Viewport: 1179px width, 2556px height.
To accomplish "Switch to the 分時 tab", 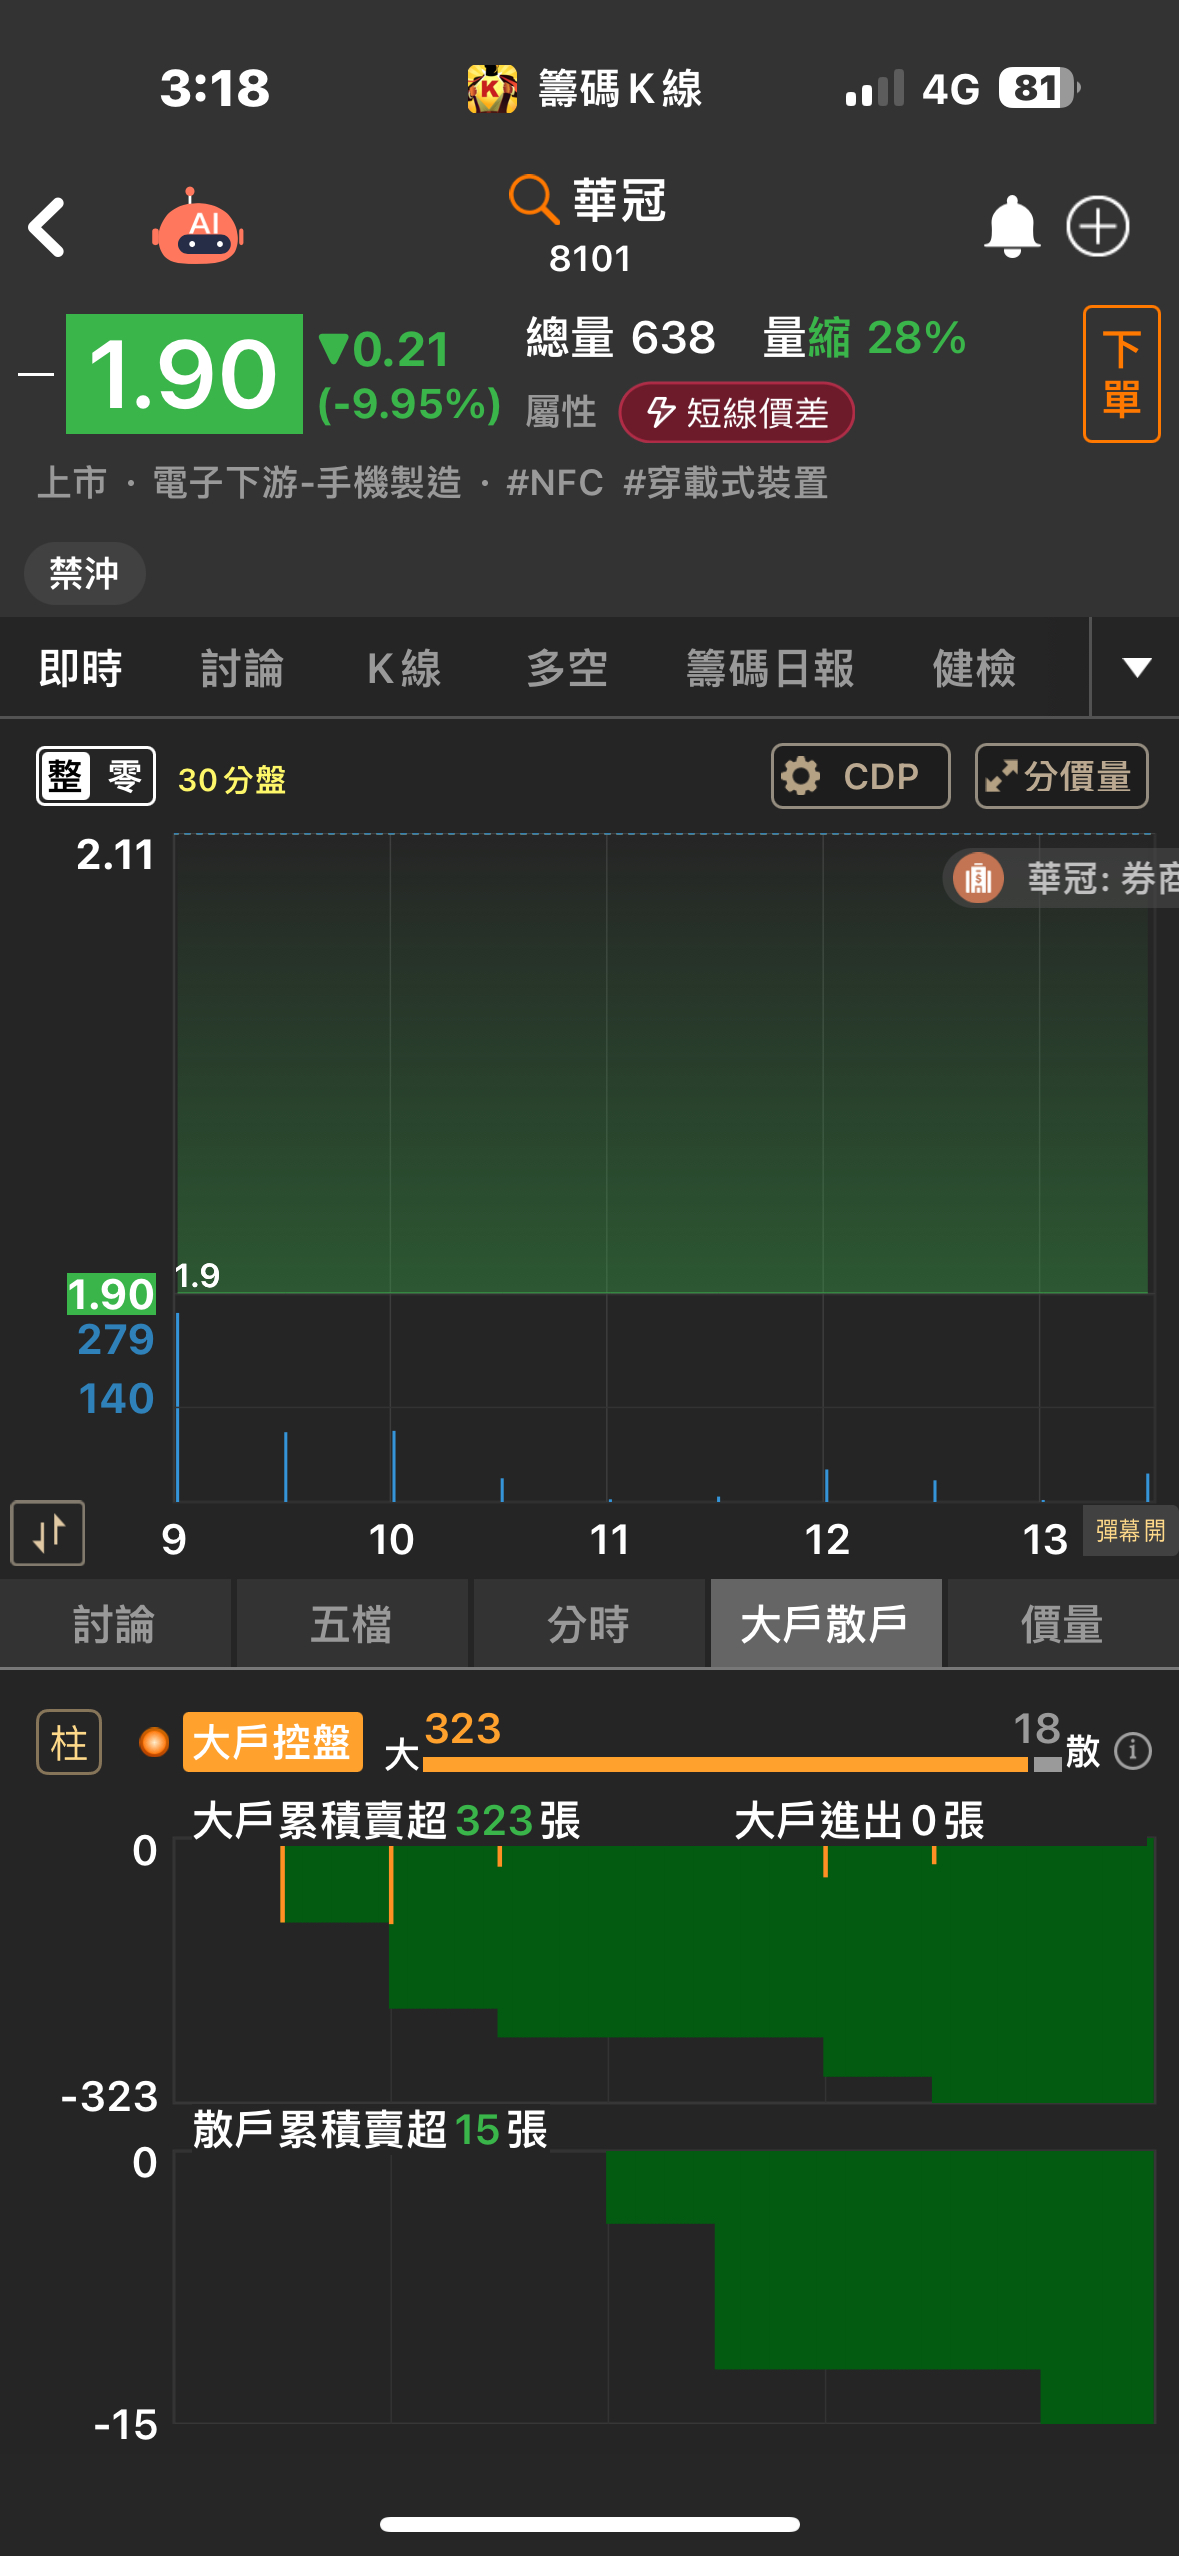I will (x=589, y=1623).
